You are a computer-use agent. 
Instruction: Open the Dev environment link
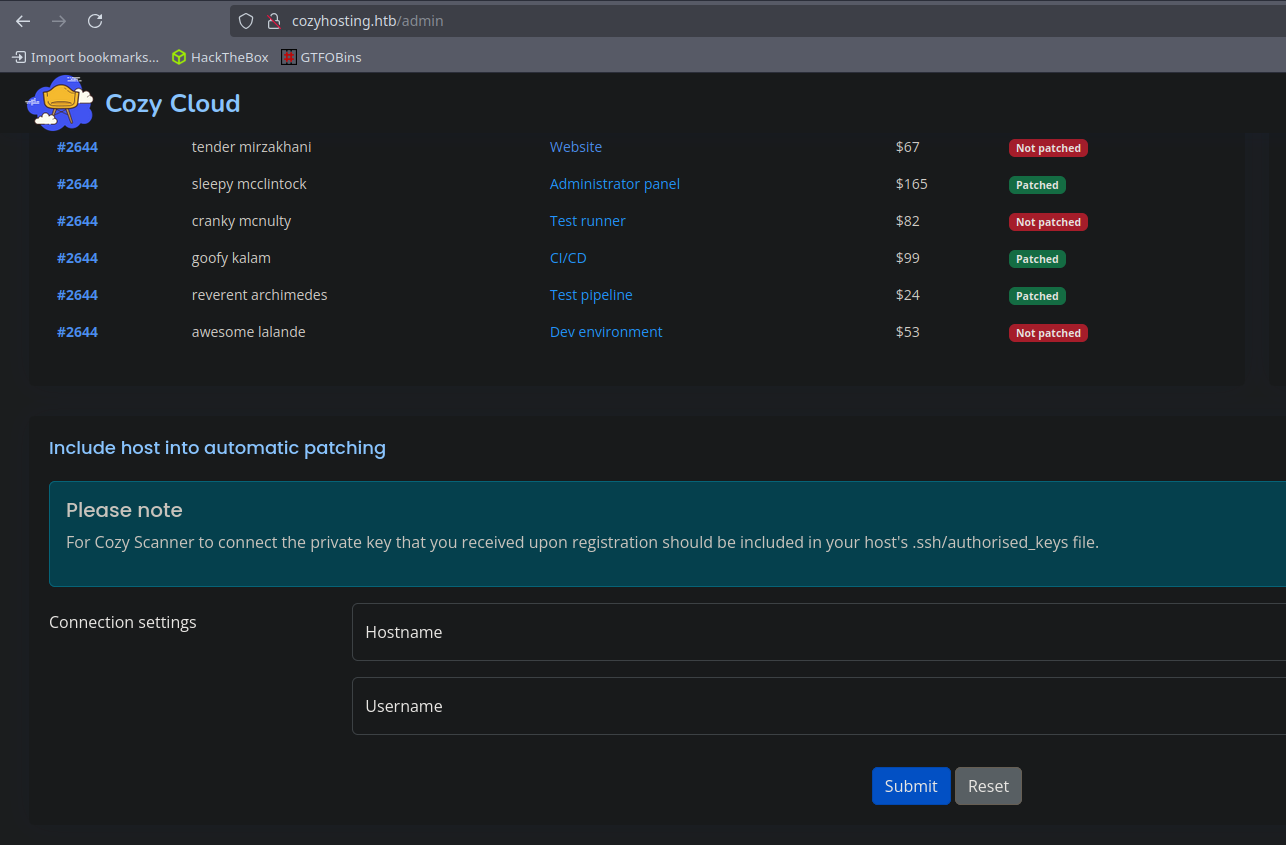point(606,332)
